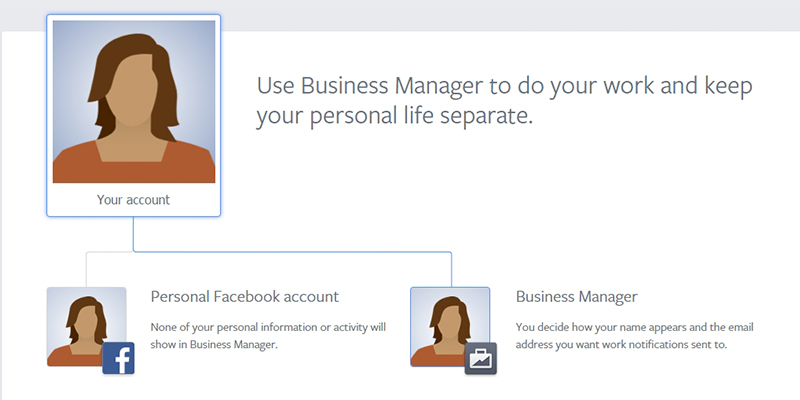Viewport: 800px width, 400px height.
Task: Select the Personal Facebook account avatar thumbnail
Action: click(86, 327)
